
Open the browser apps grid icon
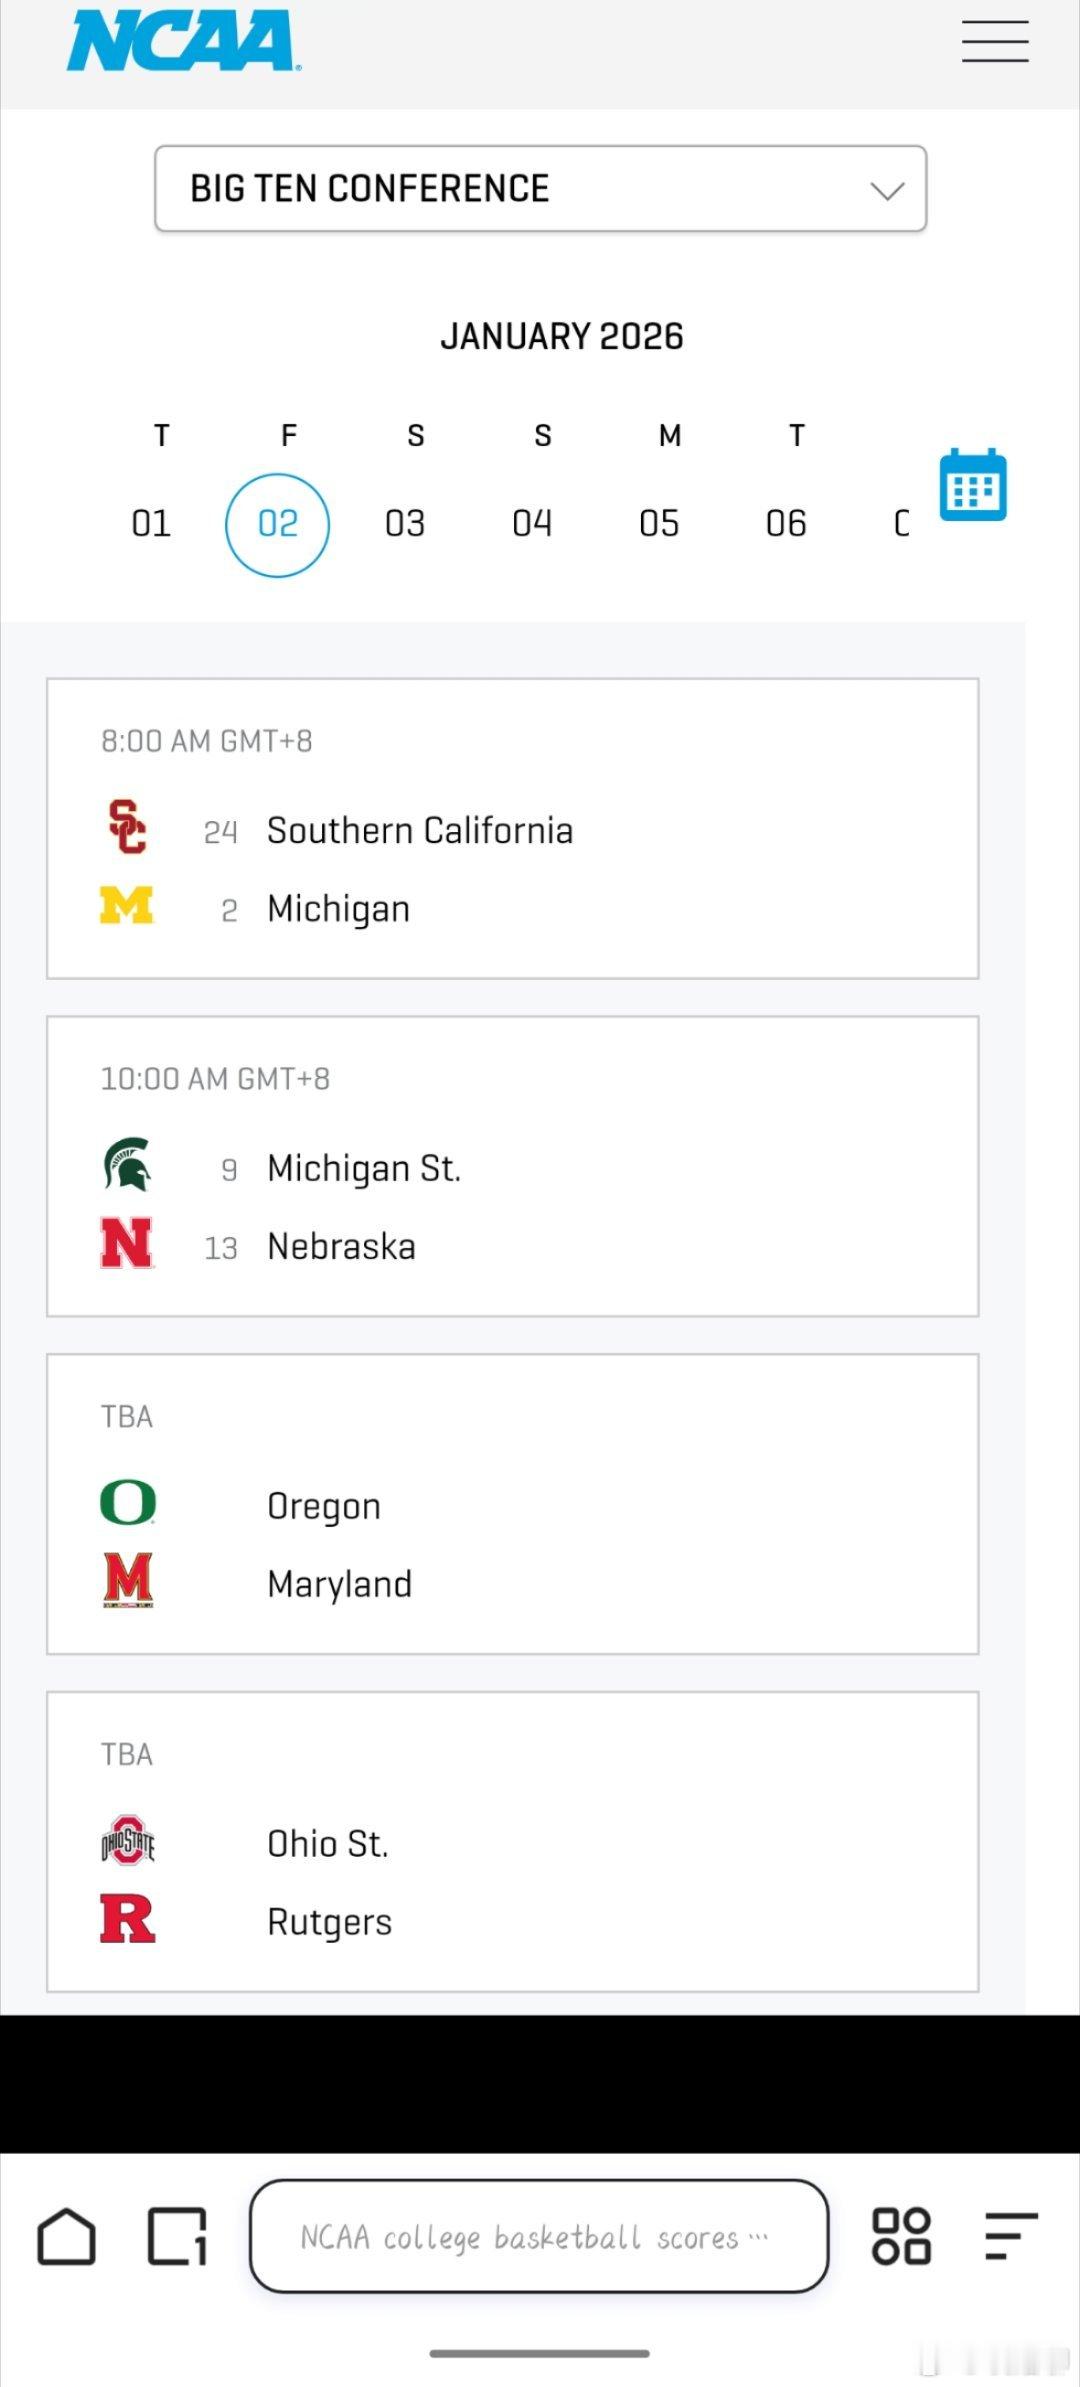[x=901, y=2236]
